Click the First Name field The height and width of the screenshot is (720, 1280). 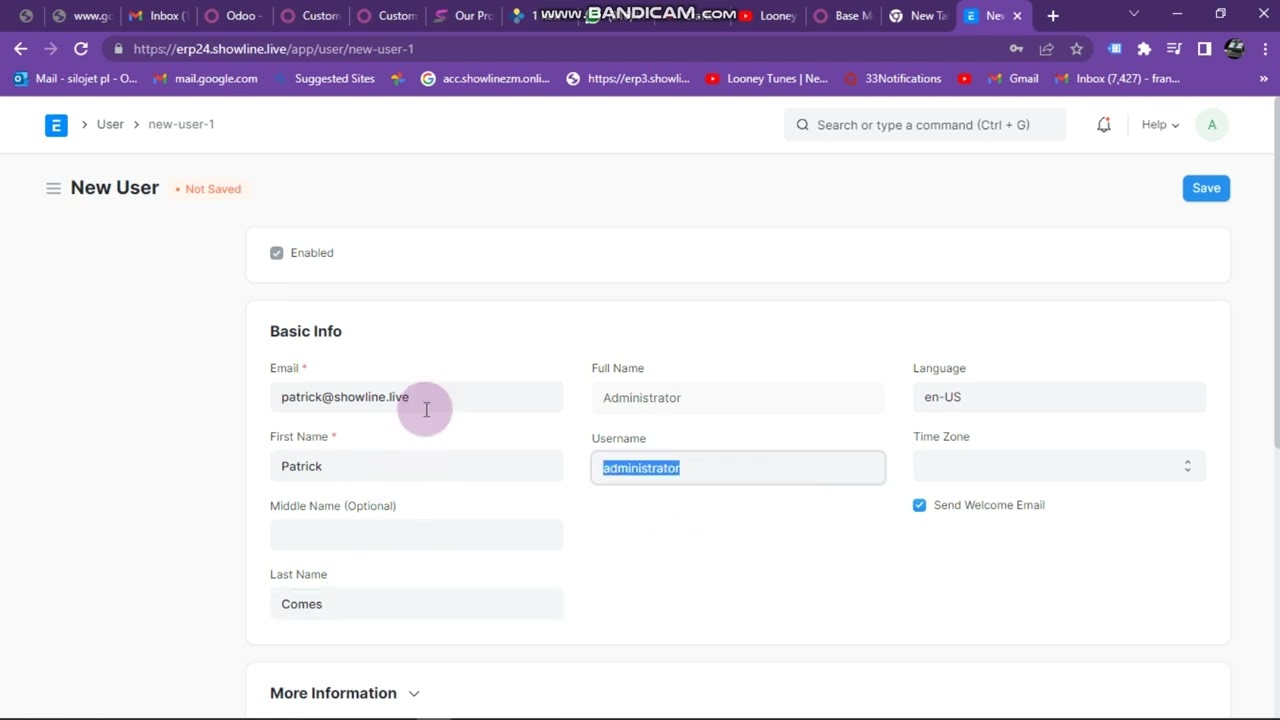click(416, 466)
